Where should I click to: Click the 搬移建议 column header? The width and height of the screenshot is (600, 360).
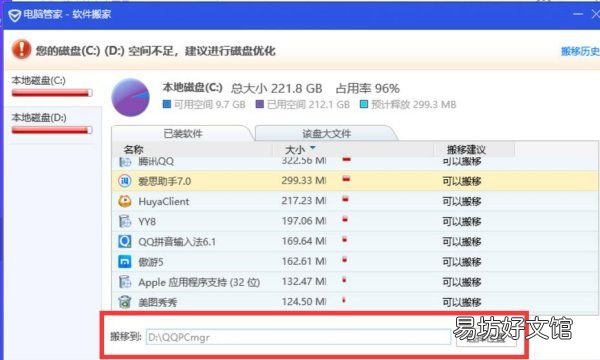coord(466,150)
